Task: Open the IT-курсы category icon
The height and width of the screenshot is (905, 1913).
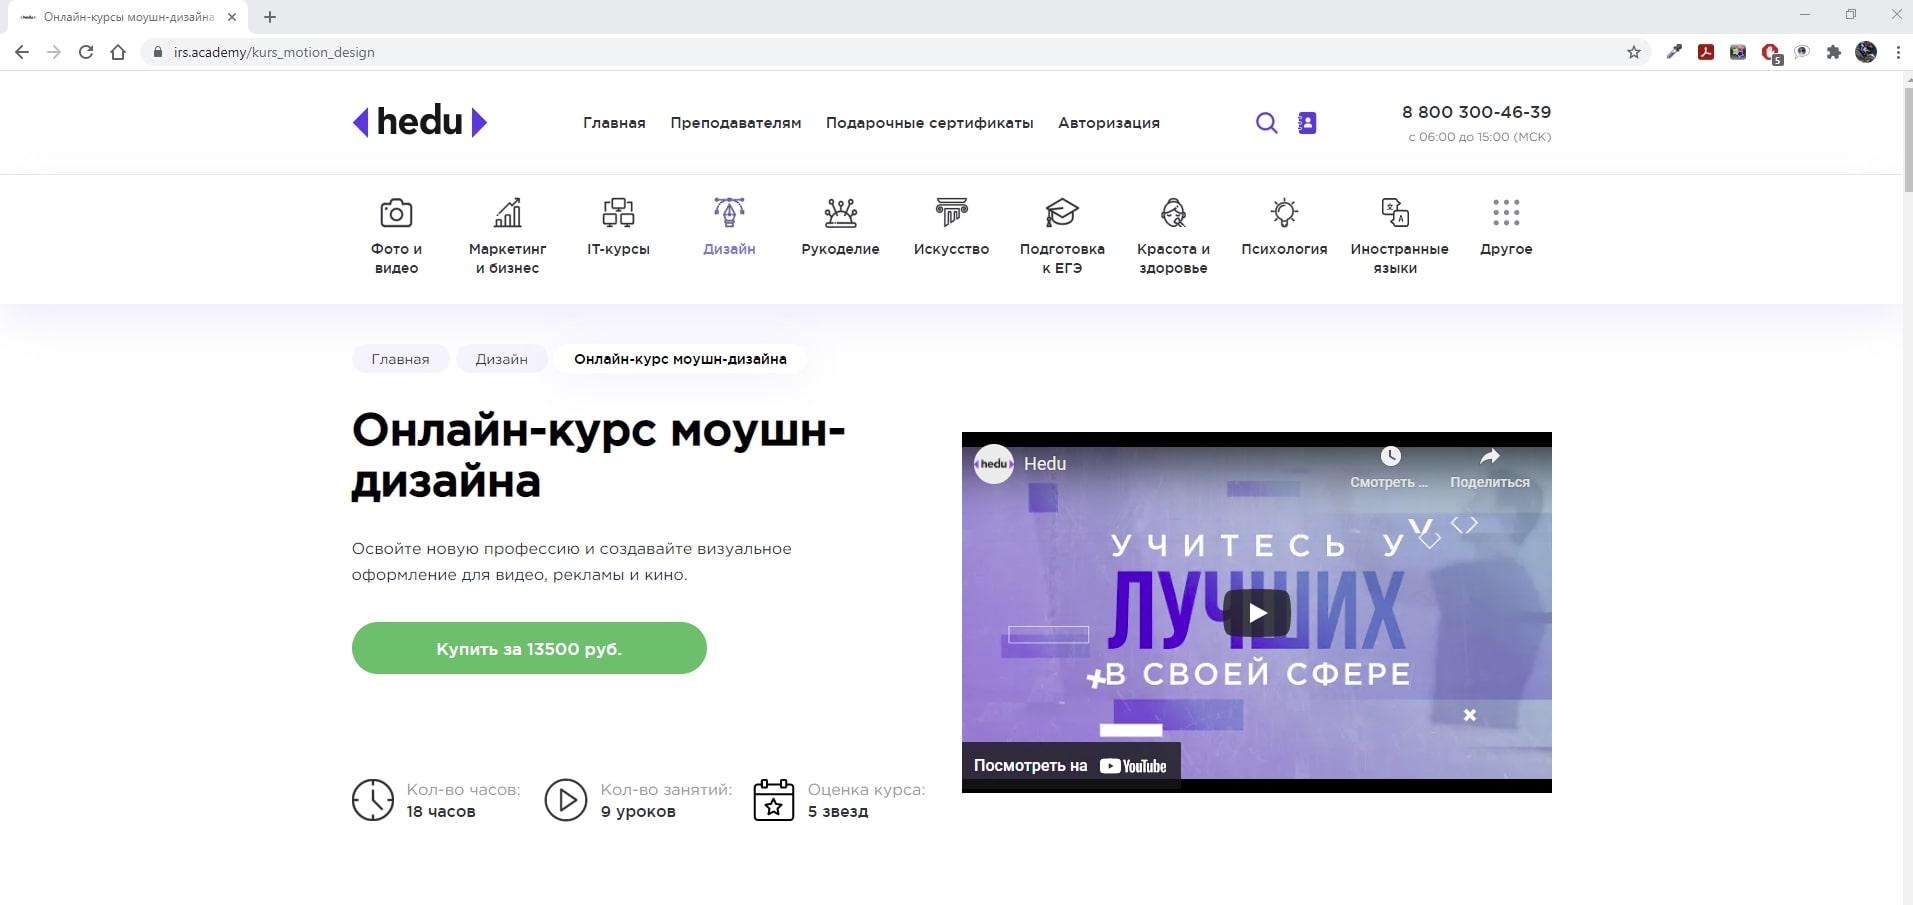Action: click(x=618, y=212)
